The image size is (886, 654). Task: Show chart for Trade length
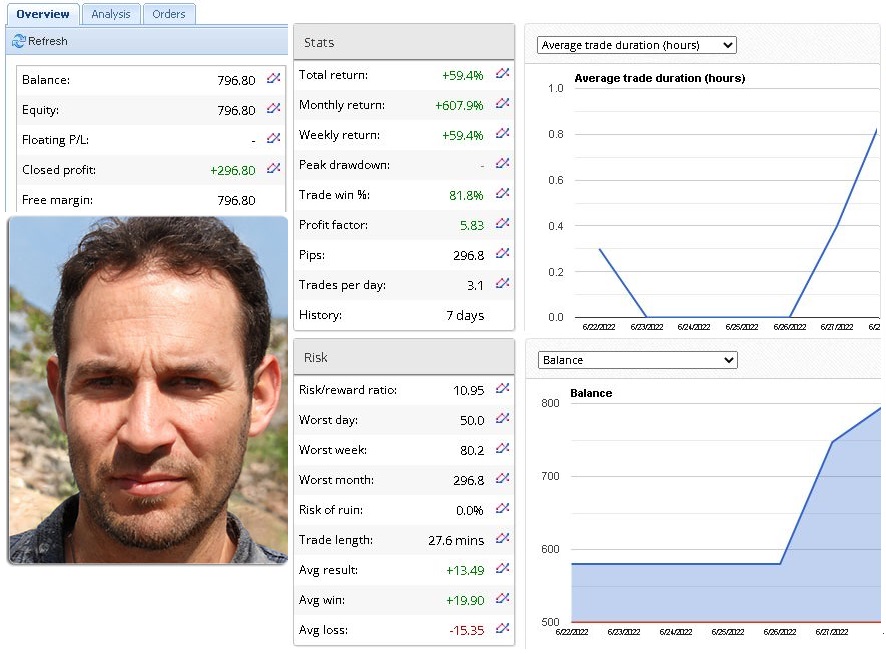(502, 538)
